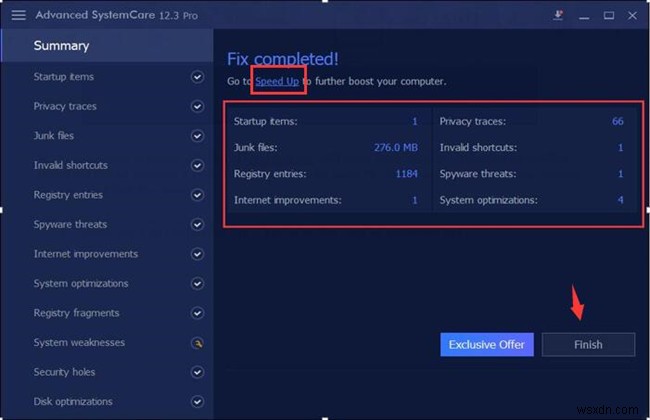Click the Finish button
650x420 pixels.
point(588,345)
